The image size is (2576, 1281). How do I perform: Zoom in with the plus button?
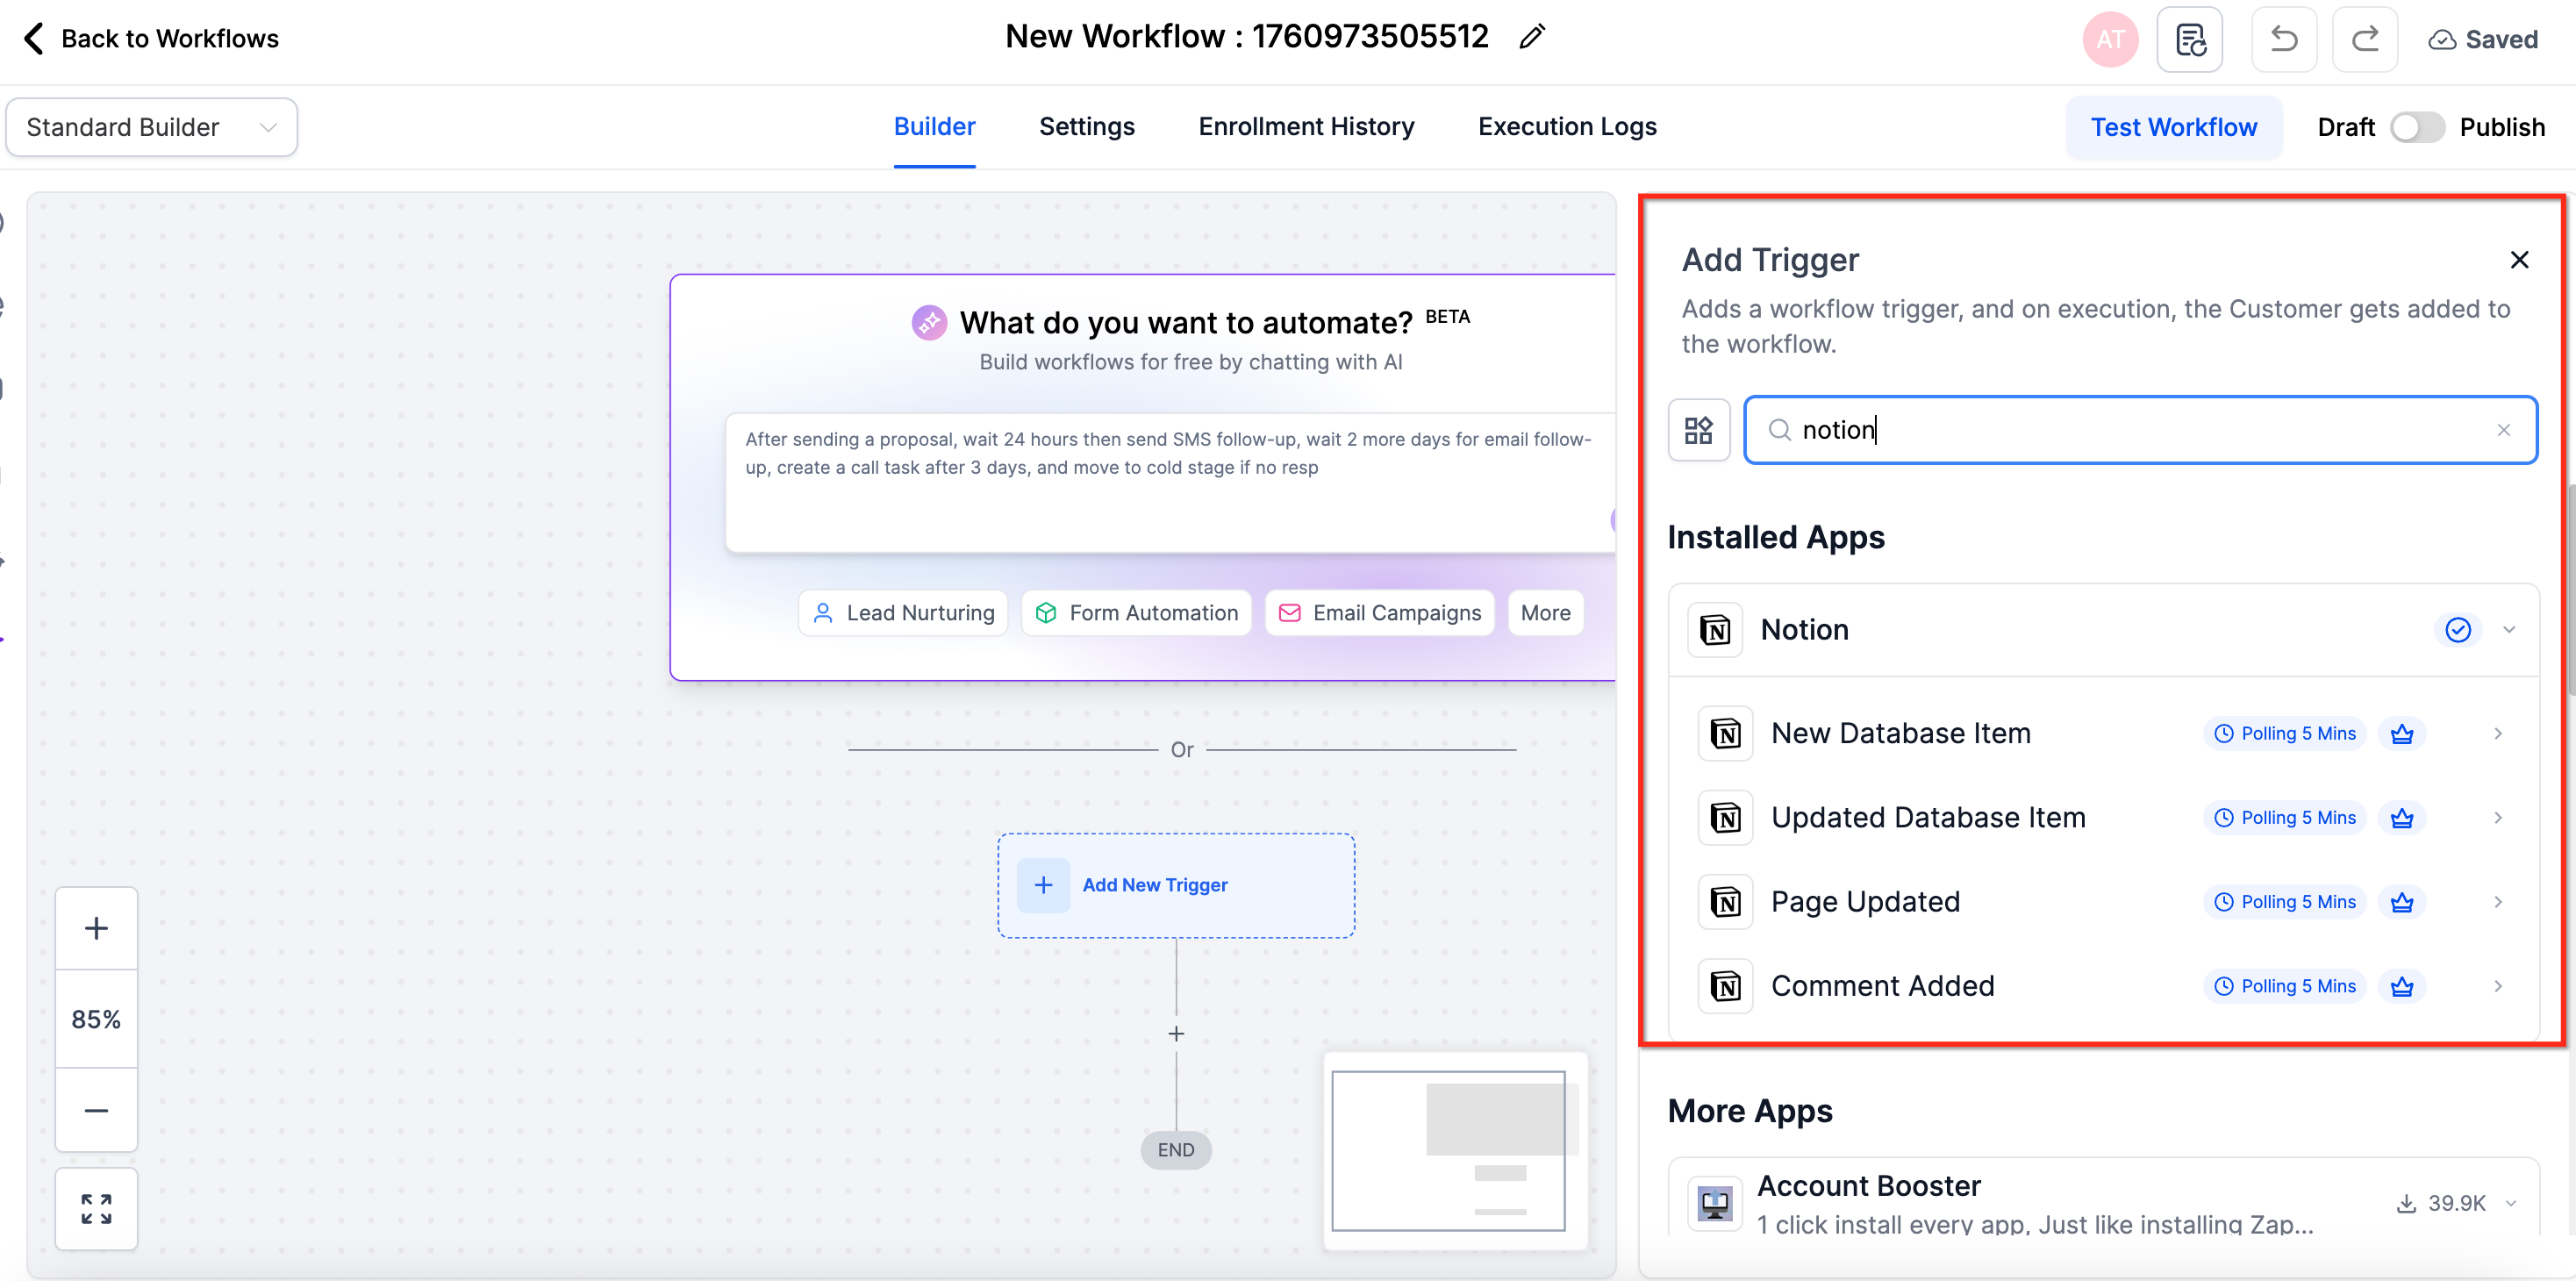click(96, 928)
